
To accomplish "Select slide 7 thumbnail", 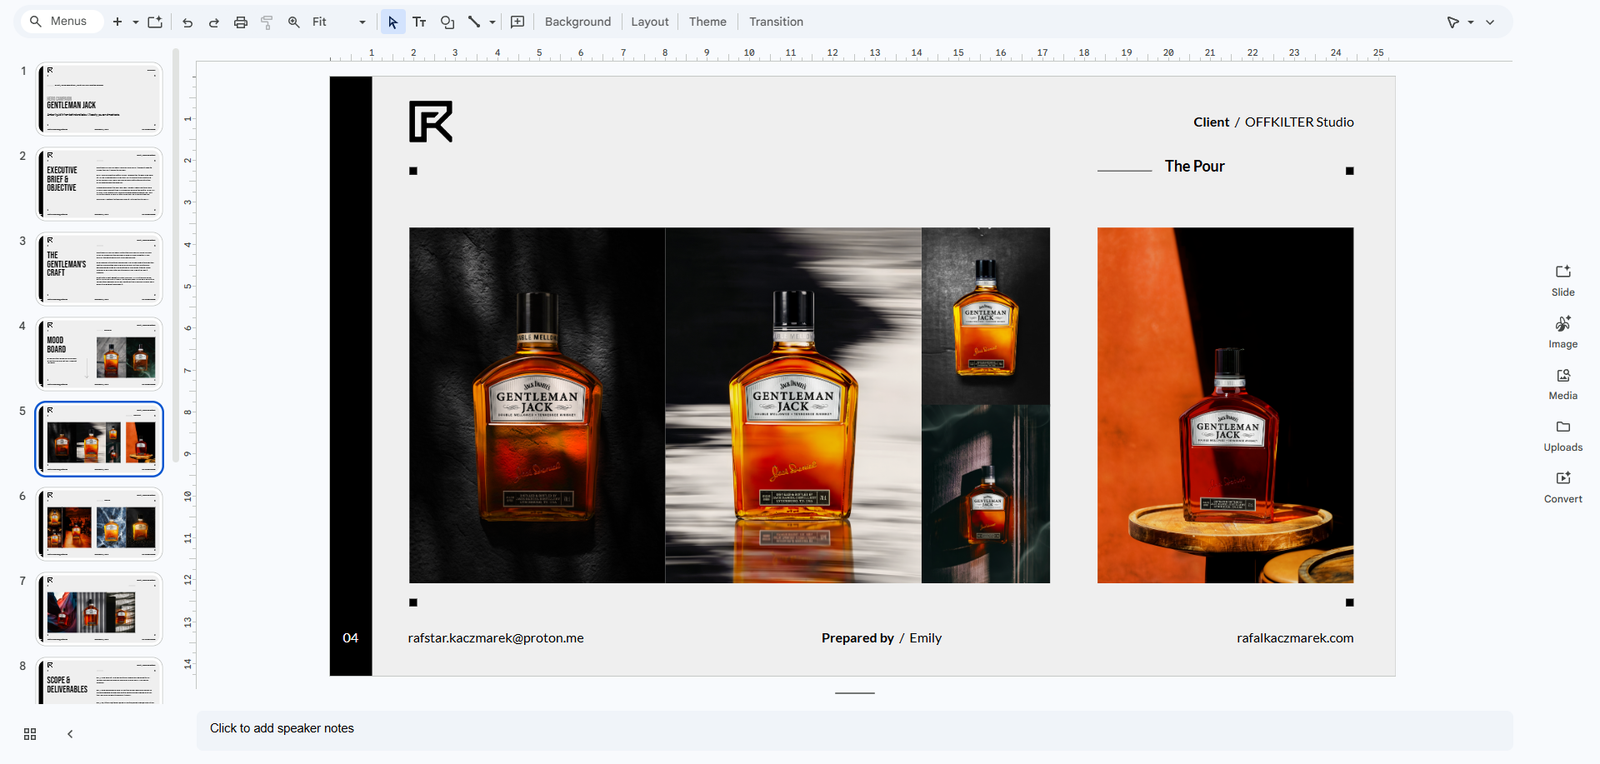I will [x=99, y=609].
